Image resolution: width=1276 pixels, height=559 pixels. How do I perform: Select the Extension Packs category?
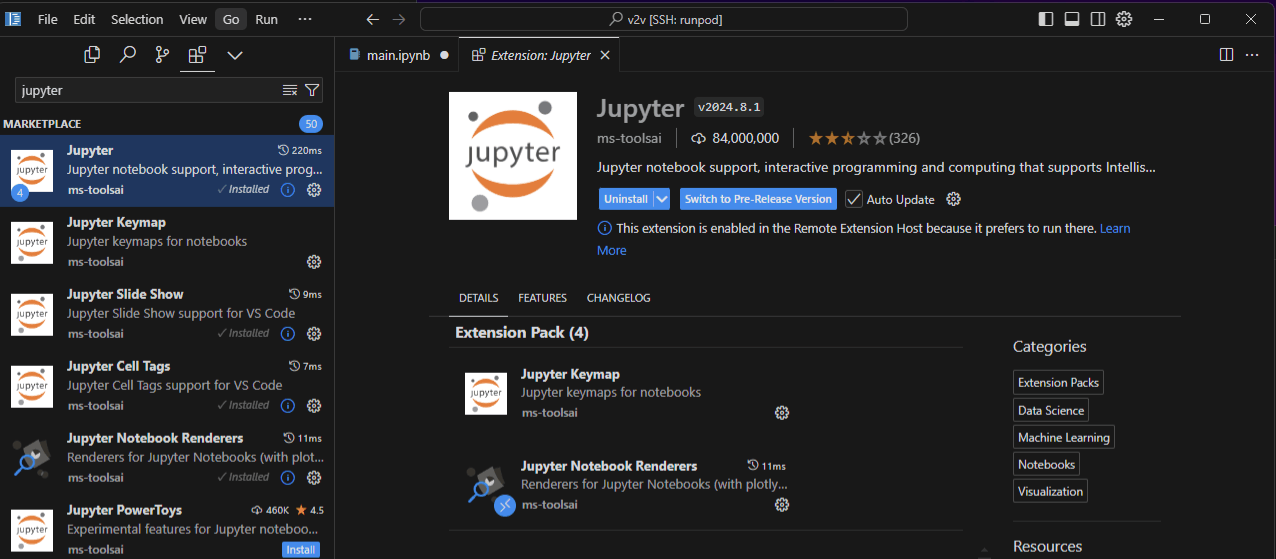[x=1058, y=382]
